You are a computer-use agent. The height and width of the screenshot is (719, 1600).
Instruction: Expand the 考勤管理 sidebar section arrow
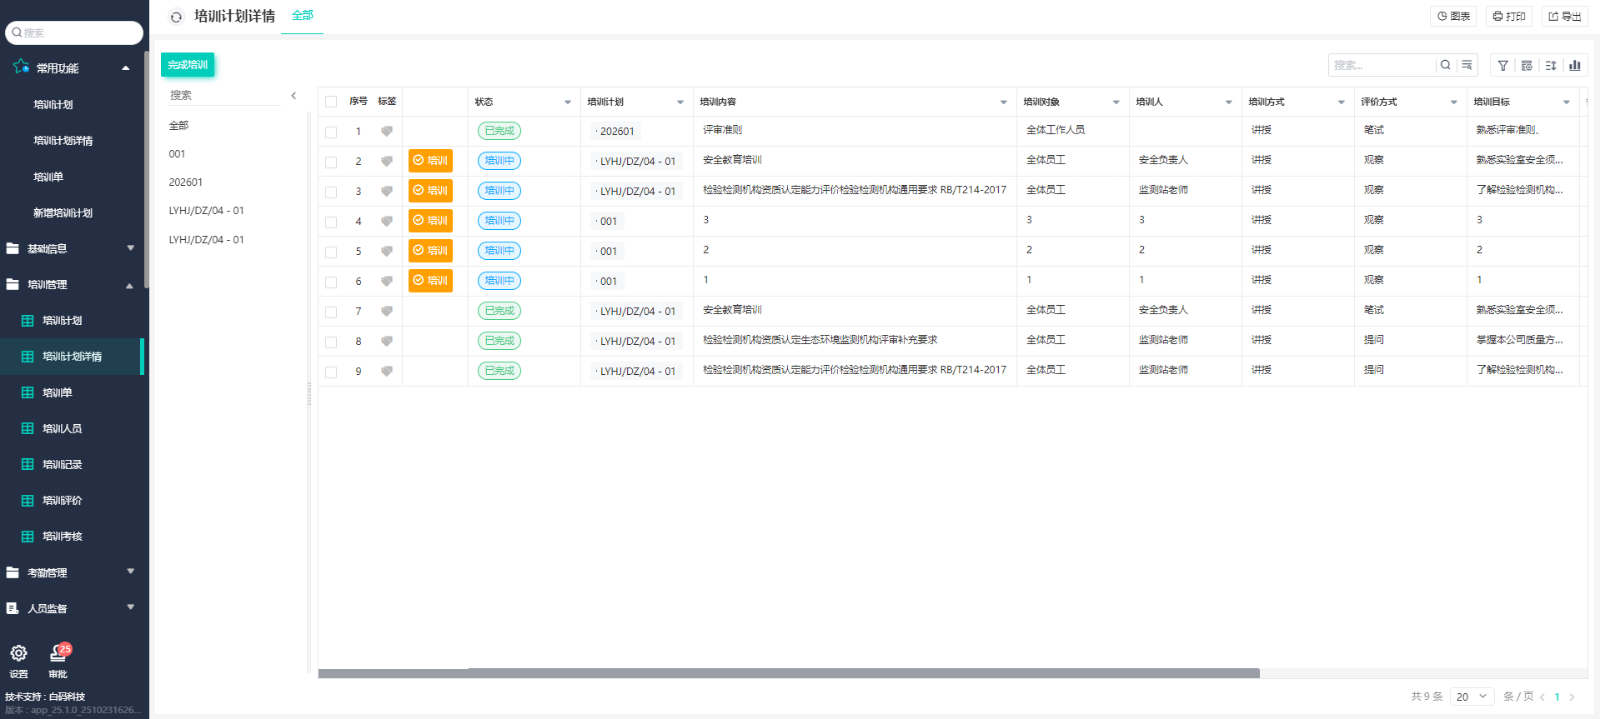click(130, 572)
